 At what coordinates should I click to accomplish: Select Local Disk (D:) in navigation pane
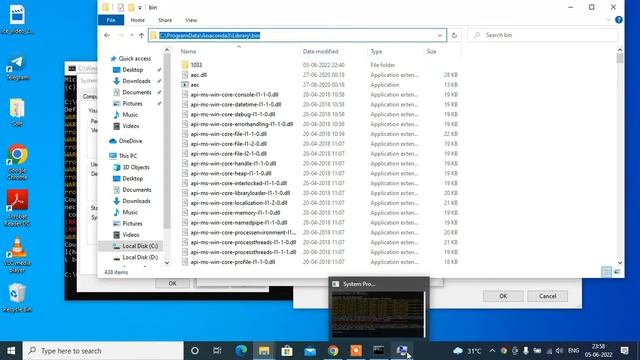(140, 258)
